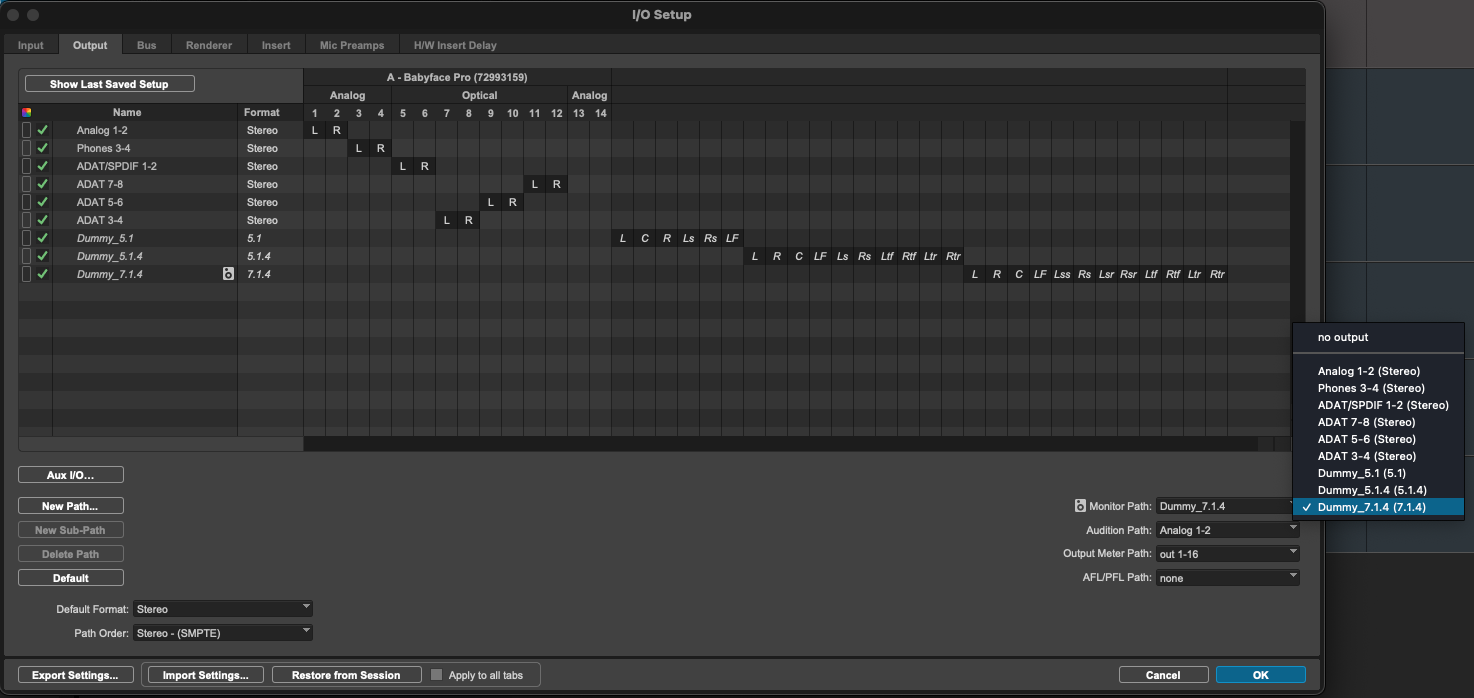Image resolution: width=1474 pixels, height=698 pixels.
Task: Click the Export Settings... button
Action: 75,675
